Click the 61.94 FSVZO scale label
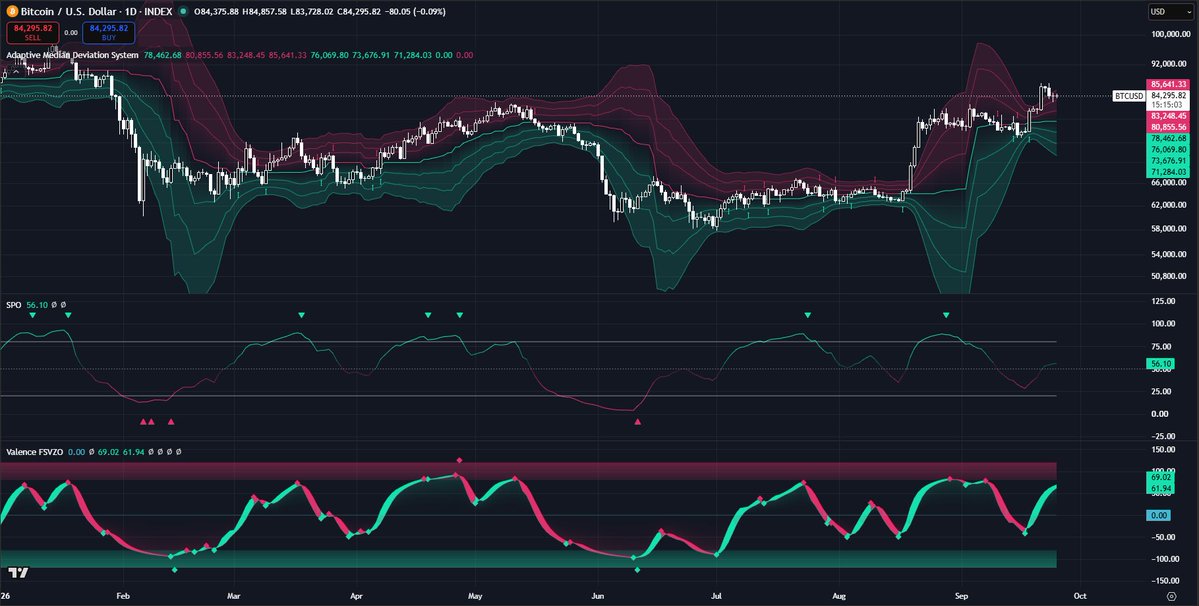The image size is (1199, 606). pyautogui.click(x=1161, y=488)
